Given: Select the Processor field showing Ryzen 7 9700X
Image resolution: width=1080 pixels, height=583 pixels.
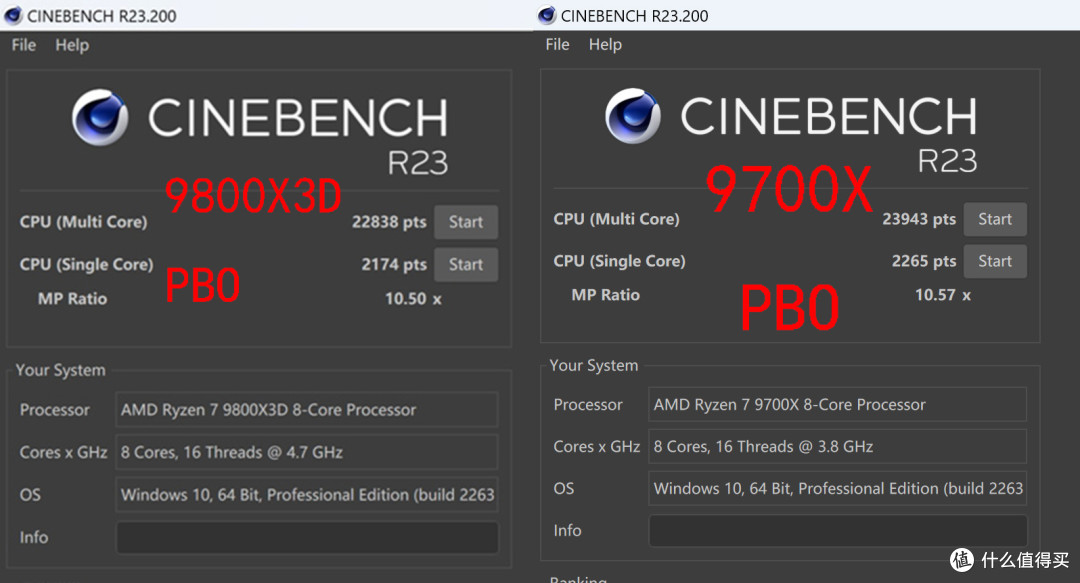Looking at the screenshot, I should pos(837,404).
